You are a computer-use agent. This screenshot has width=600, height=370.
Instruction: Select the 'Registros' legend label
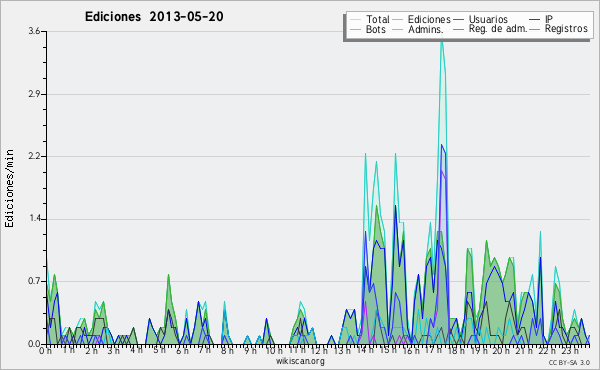(x=566, y=29)
